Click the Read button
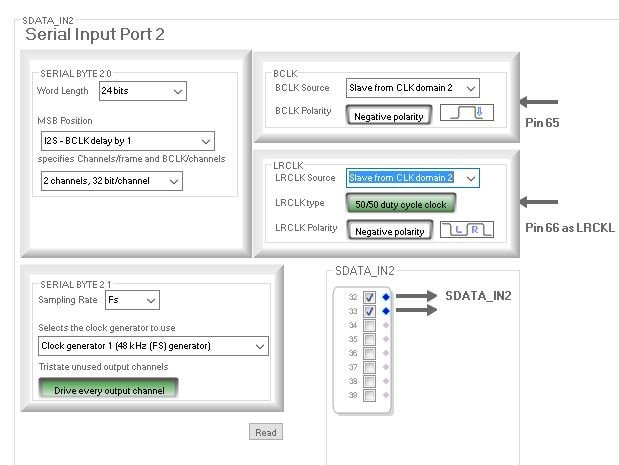Image resolution: width=619 pixels, height=465 pixels. pyautogui.click(x=266, y=432)
